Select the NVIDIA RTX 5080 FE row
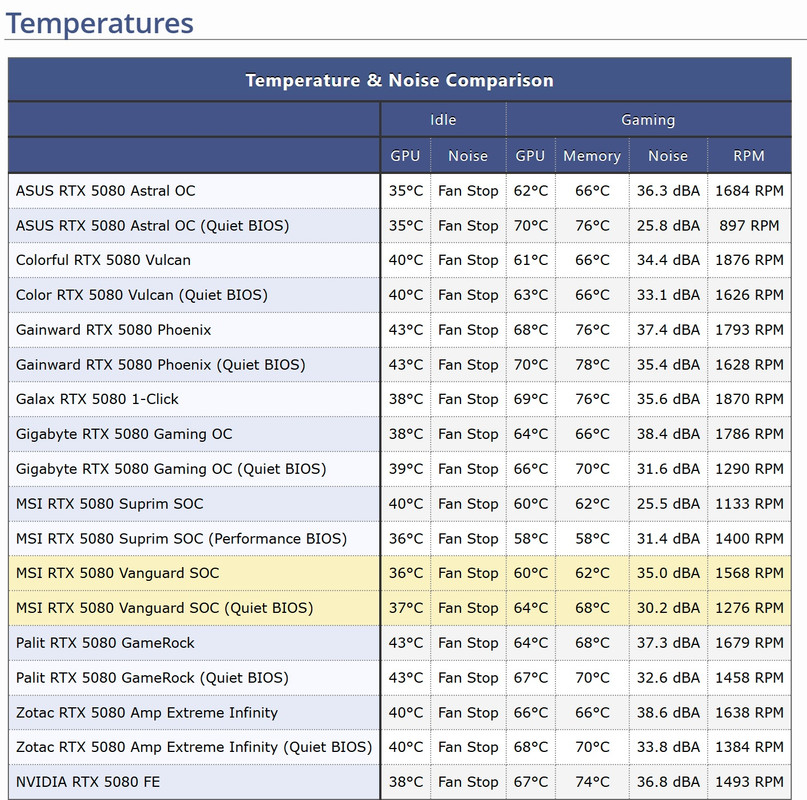The height and width of the screenshot is (800, 807). [399, 782]
